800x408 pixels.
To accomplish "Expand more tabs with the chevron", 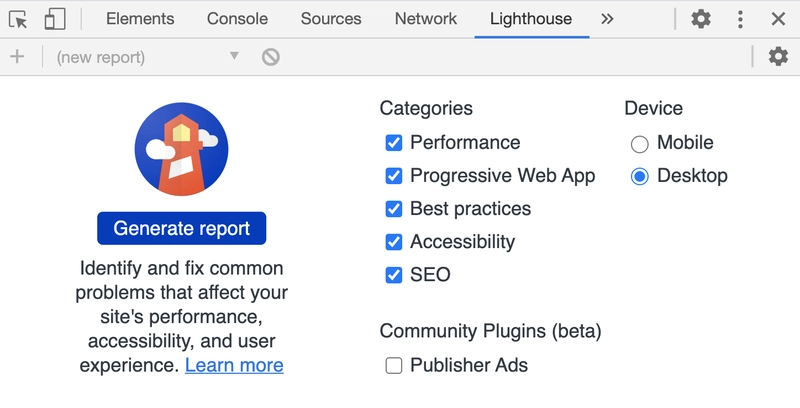I will (x=607, y=19).
